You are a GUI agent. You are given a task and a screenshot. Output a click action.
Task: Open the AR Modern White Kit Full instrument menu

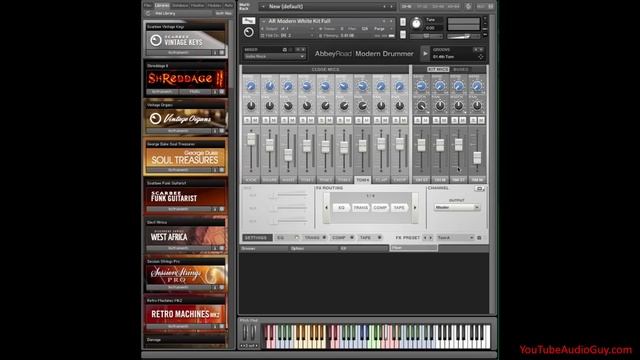(264, 21)
